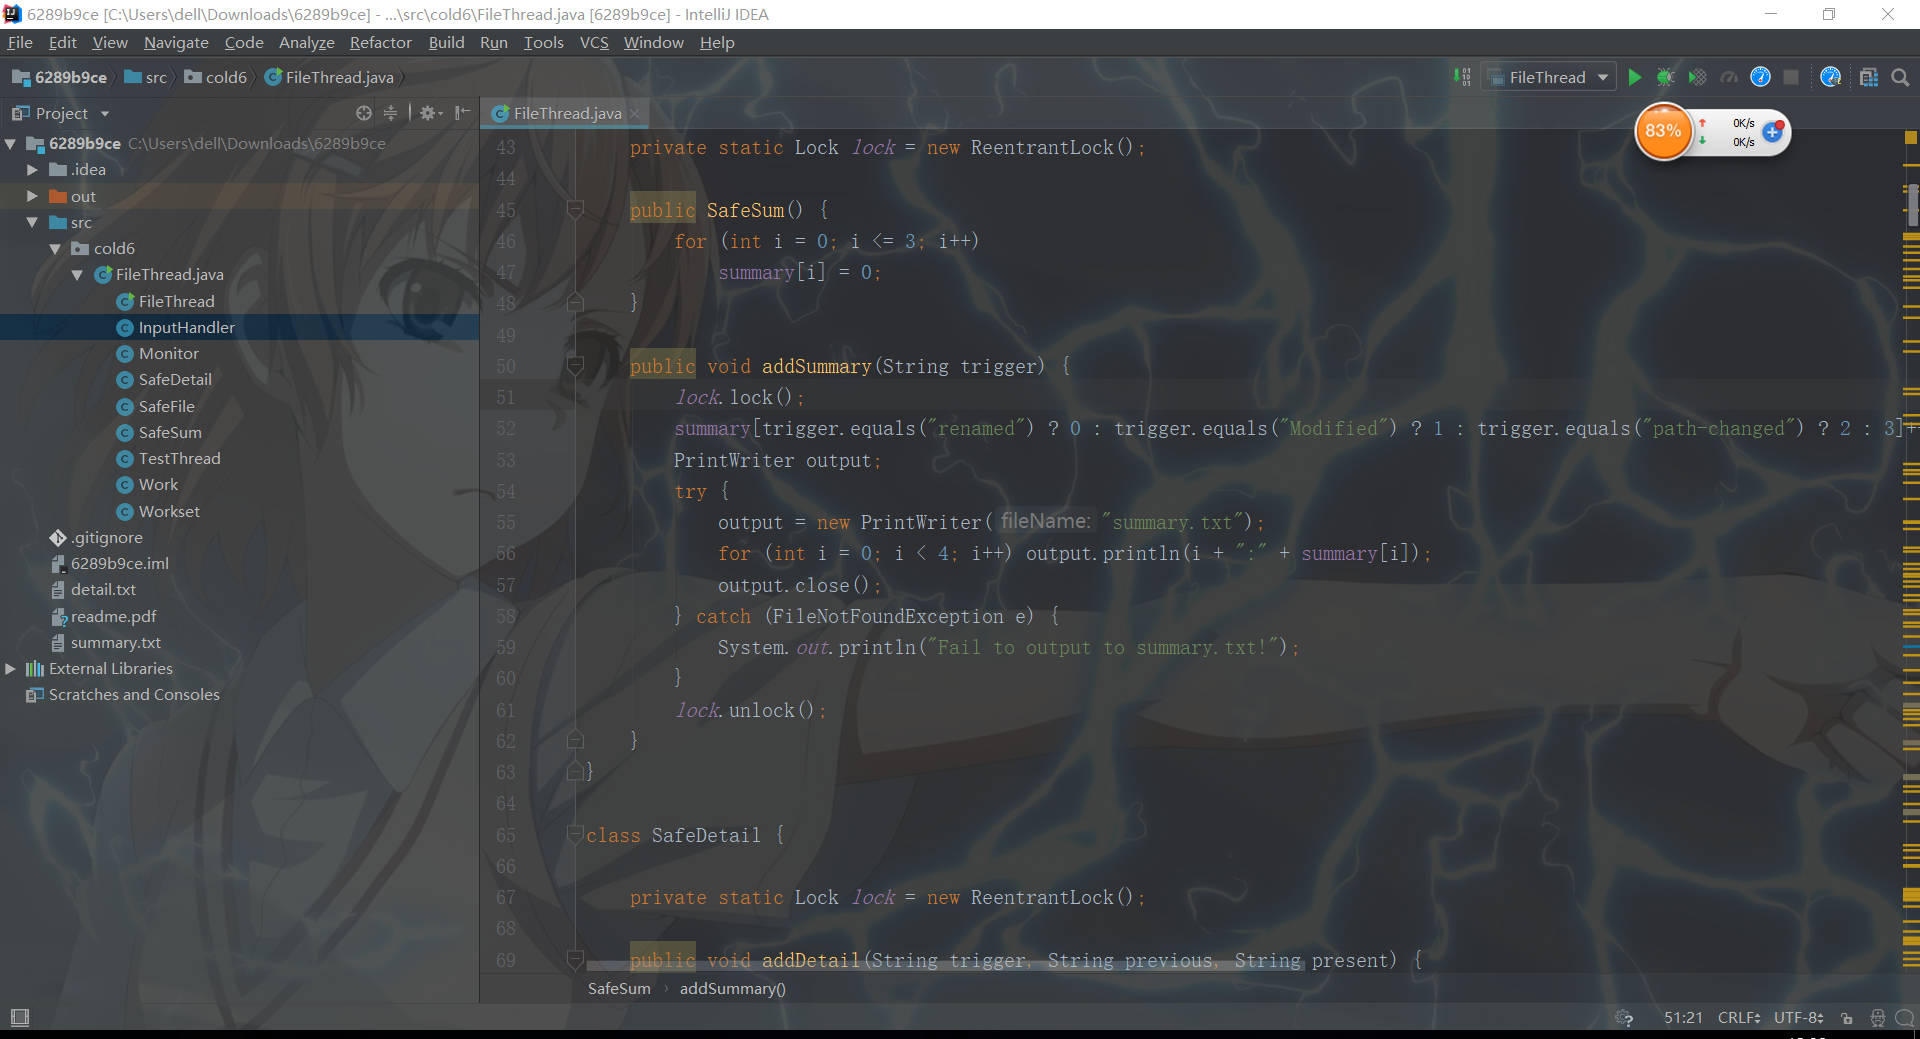Open the File menu
The height and width of the screenshot is (1039, 1920).
pyautogui.click(x=20, y=42)
